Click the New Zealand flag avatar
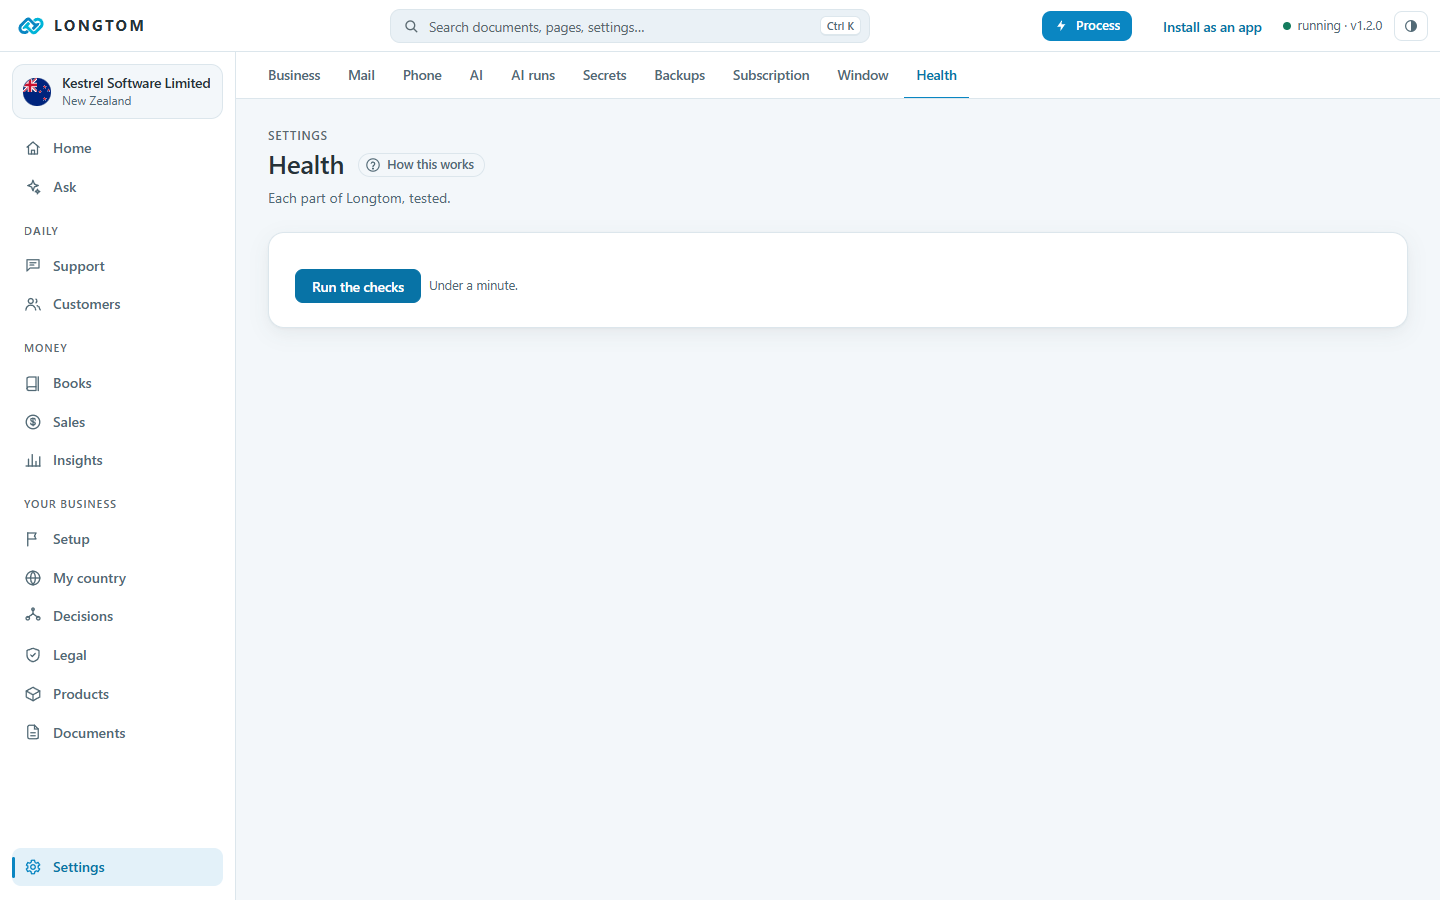 pos(37,92)
